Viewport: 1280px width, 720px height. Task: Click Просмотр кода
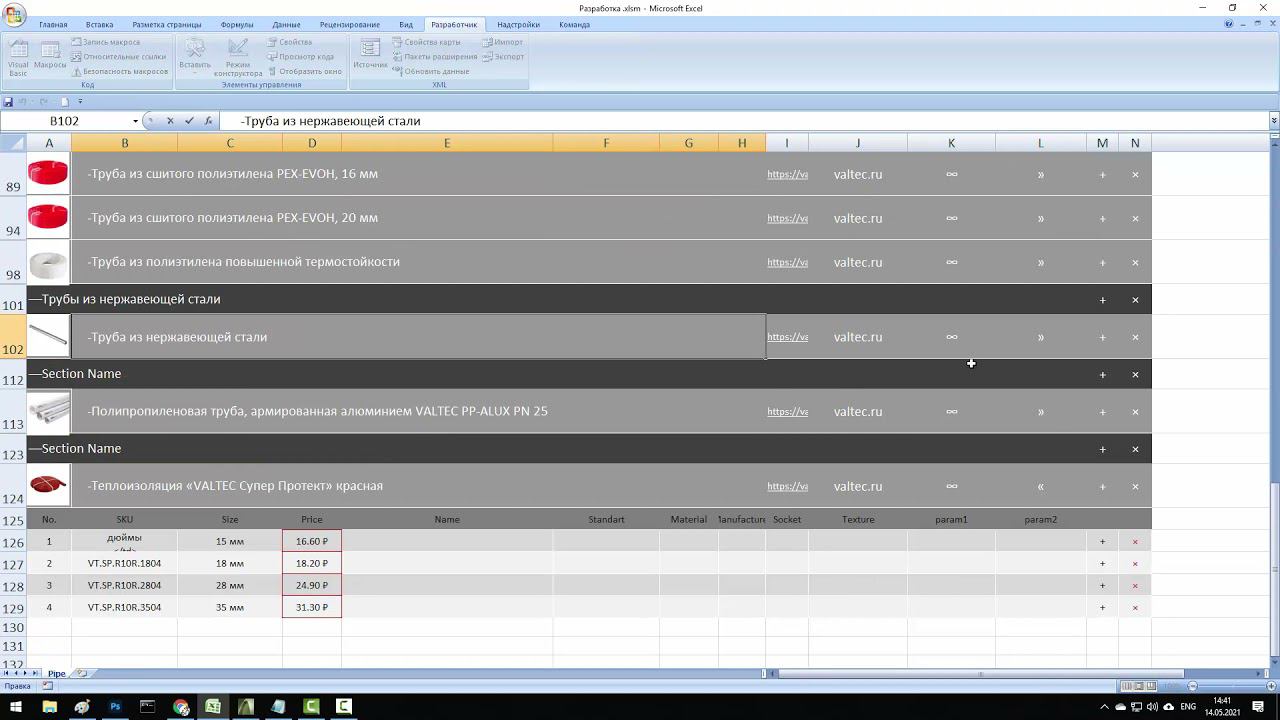(299, 57)
